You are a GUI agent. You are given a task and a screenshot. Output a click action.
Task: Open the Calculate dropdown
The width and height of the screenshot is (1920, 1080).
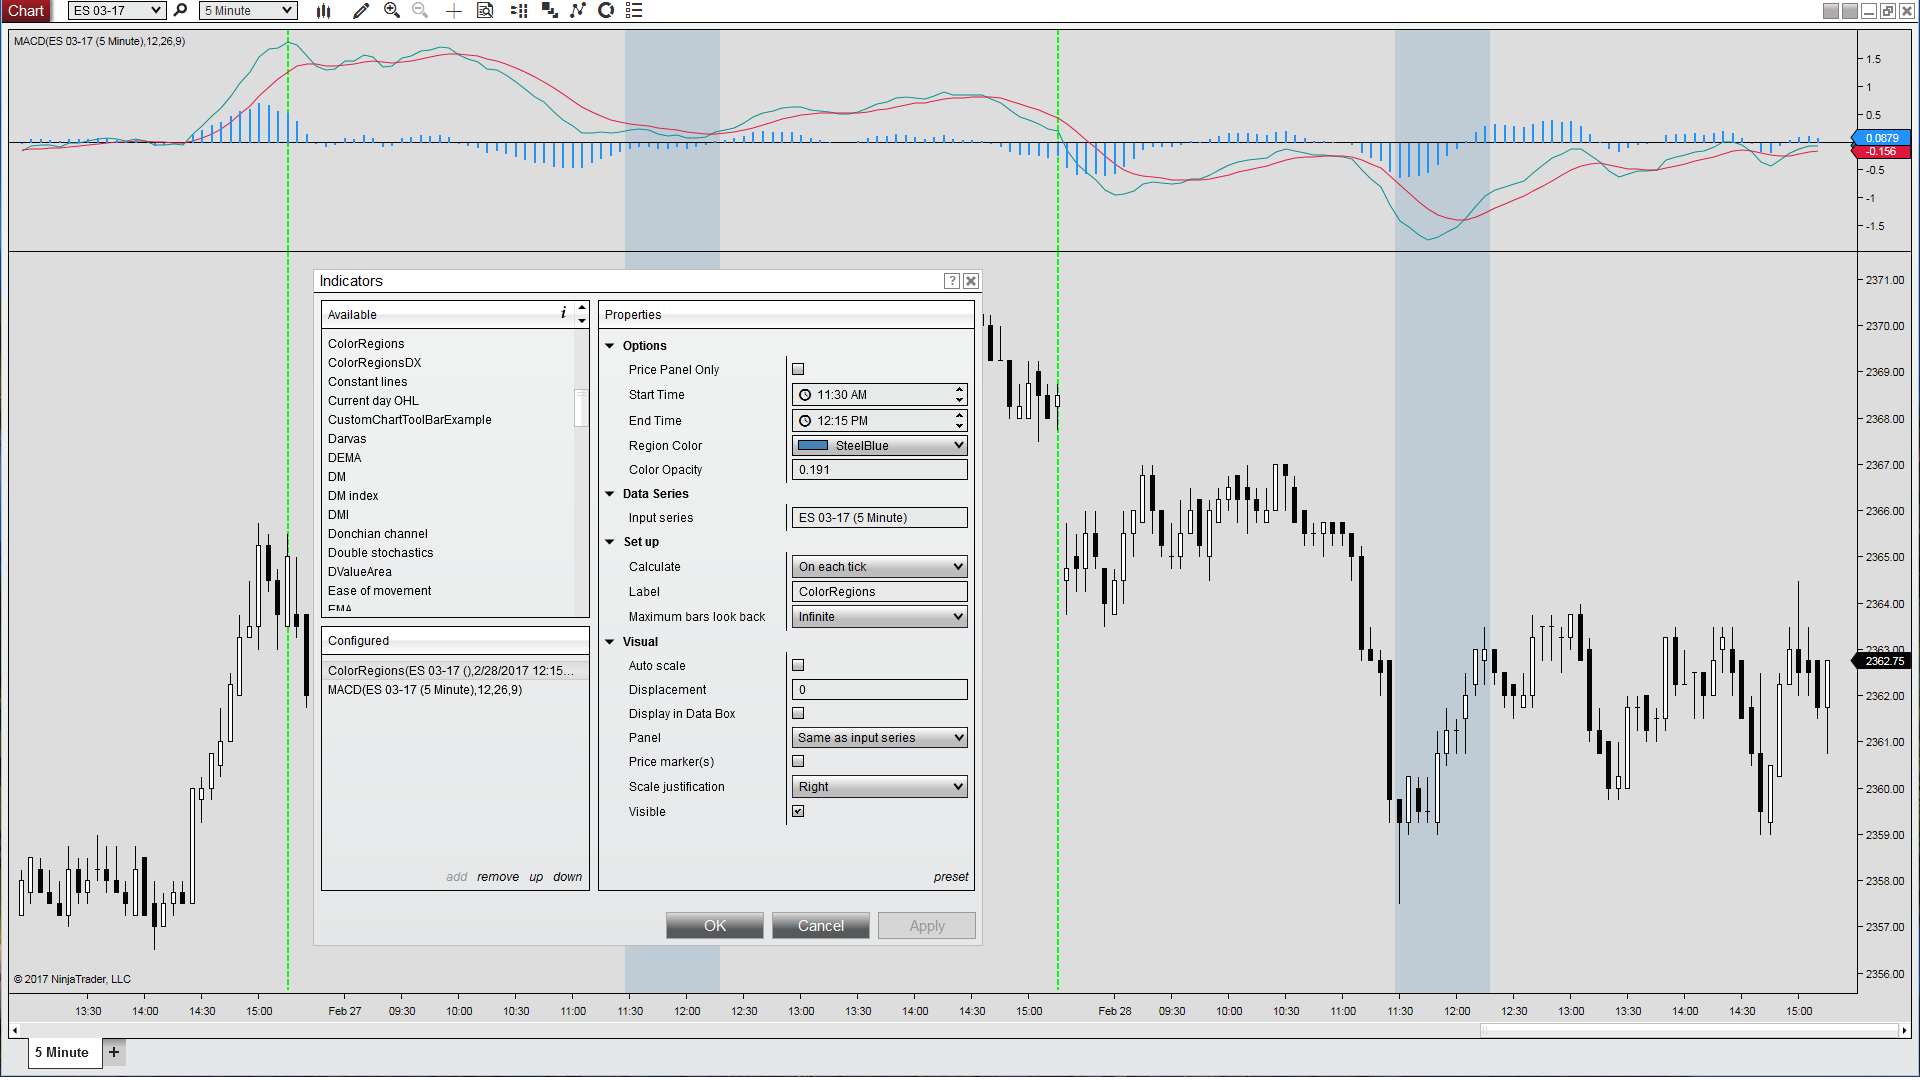[879, 567]
